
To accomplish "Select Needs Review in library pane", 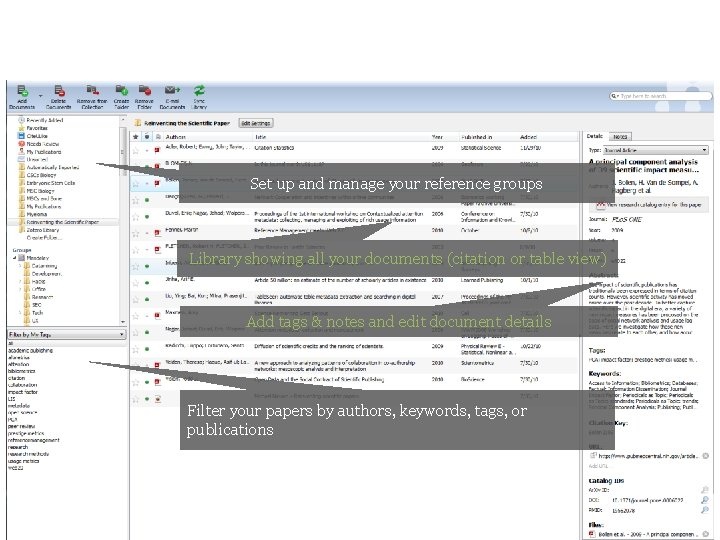I will 42,144.
